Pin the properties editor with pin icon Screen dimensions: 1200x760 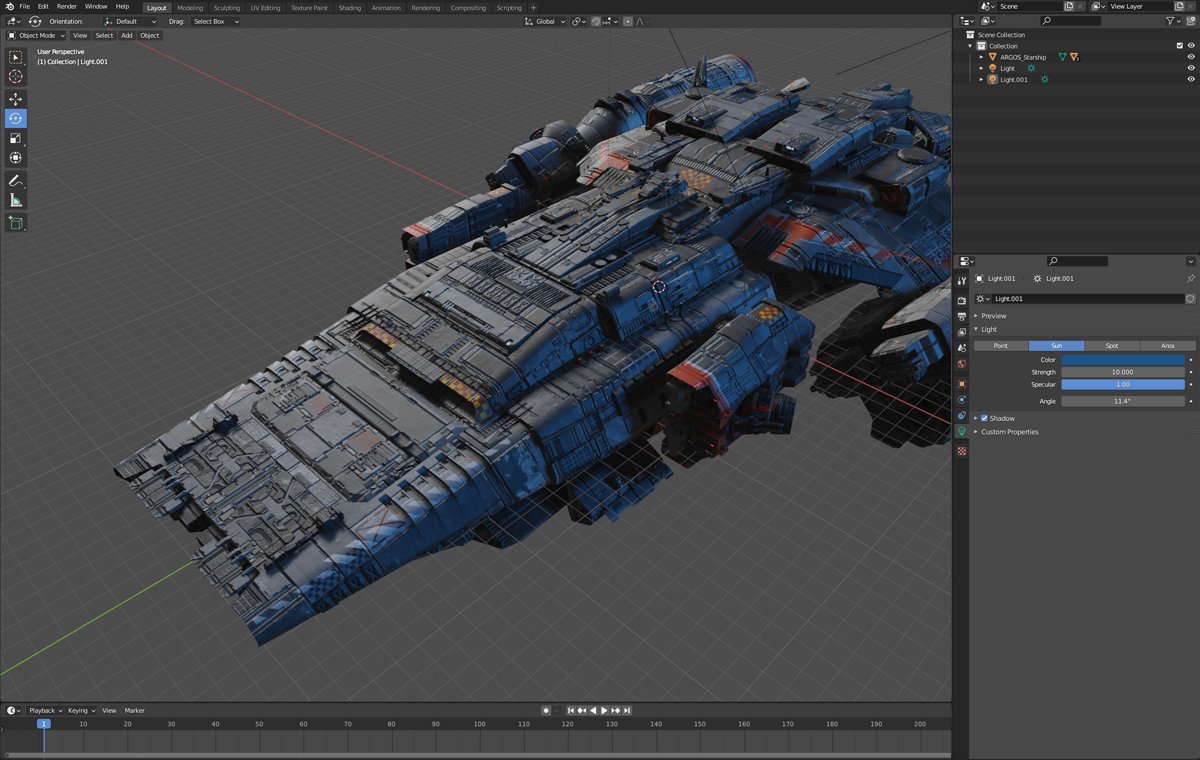[1190, 279]
